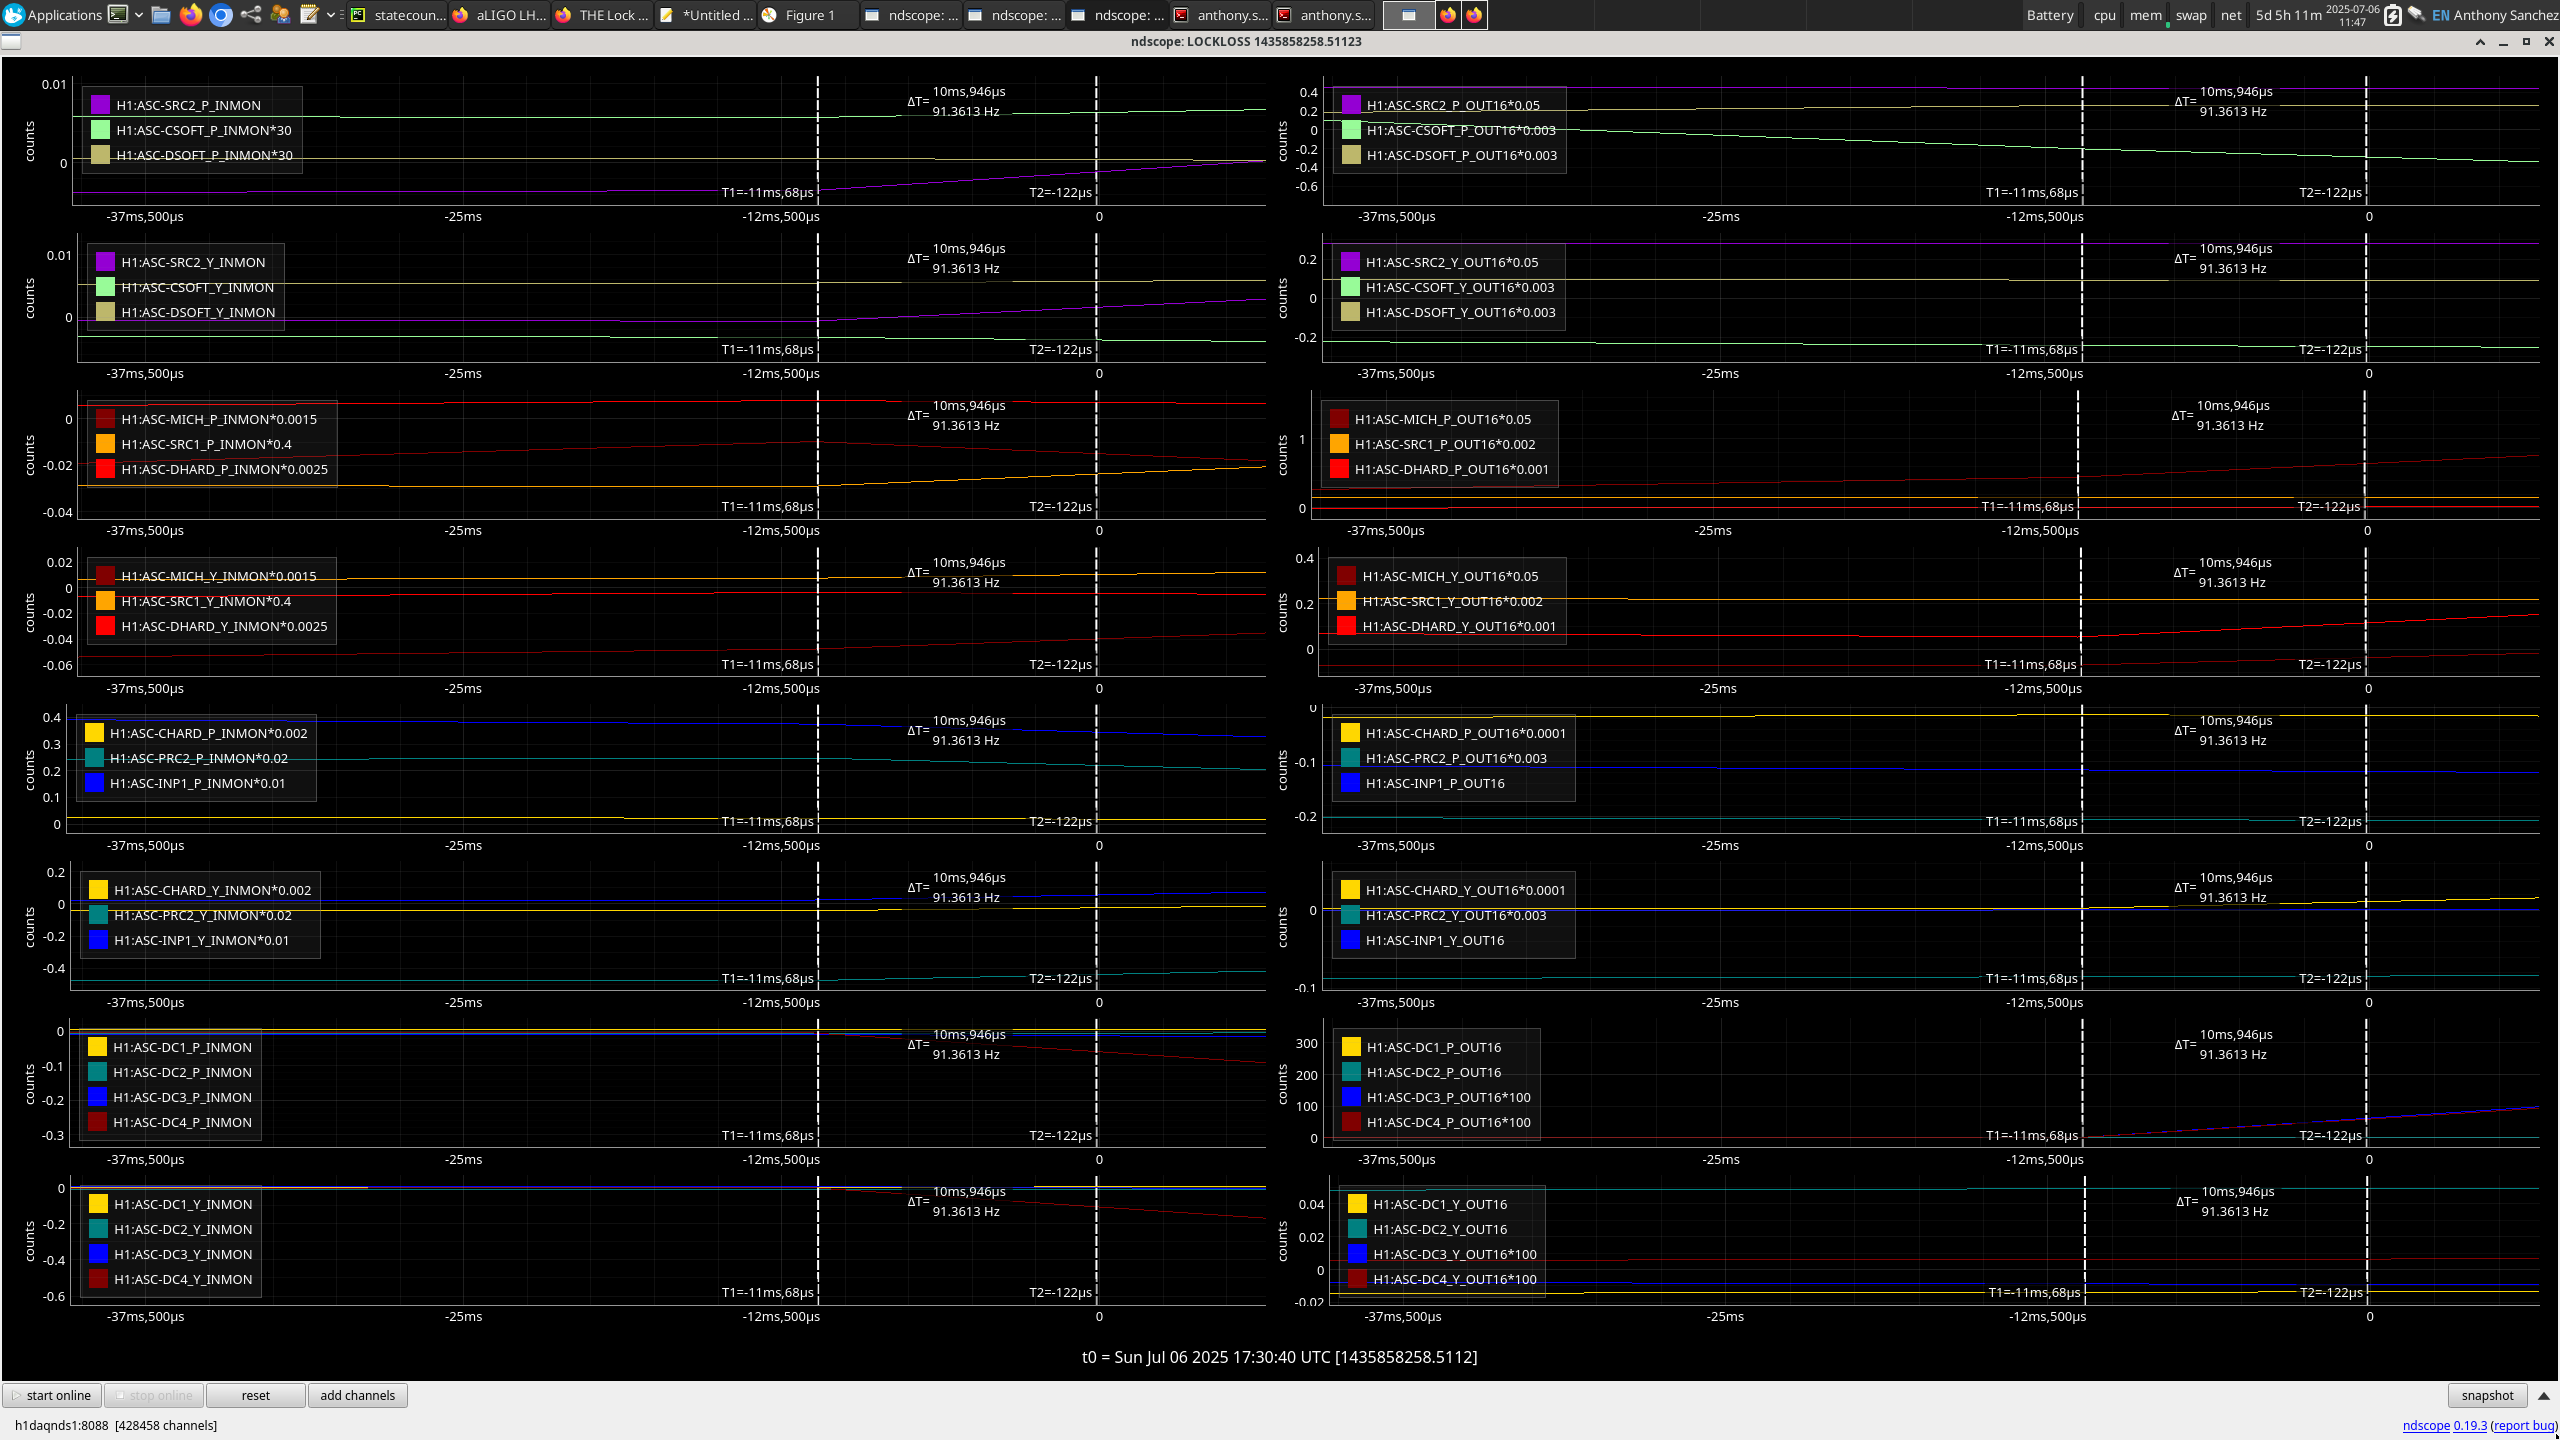Click the h1daqnds1:8088 server status text
Screen dimensions: 2560x1440
click(115, 1425)
